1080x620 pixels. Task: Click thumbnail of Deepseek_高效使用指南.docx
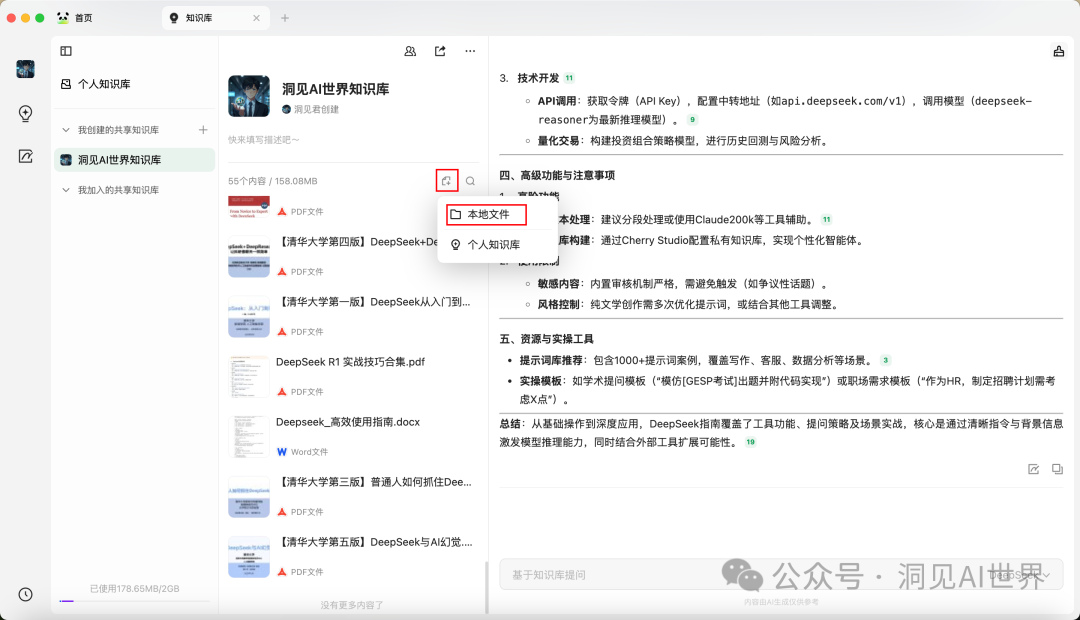coord(249,437)
